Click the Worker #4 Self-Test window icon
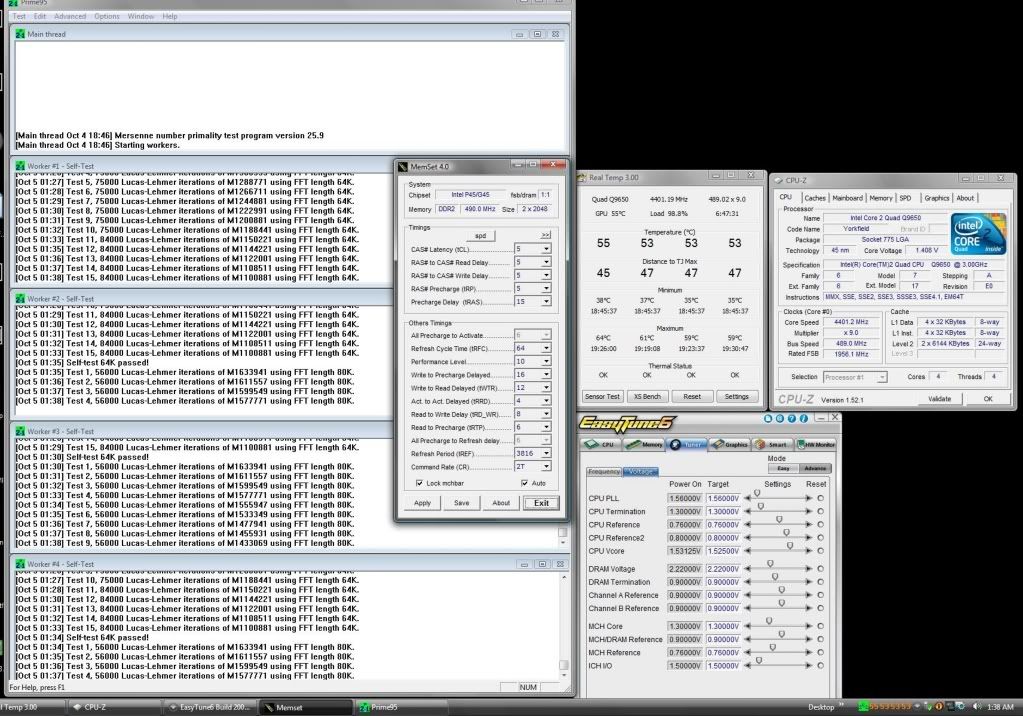 20,563
